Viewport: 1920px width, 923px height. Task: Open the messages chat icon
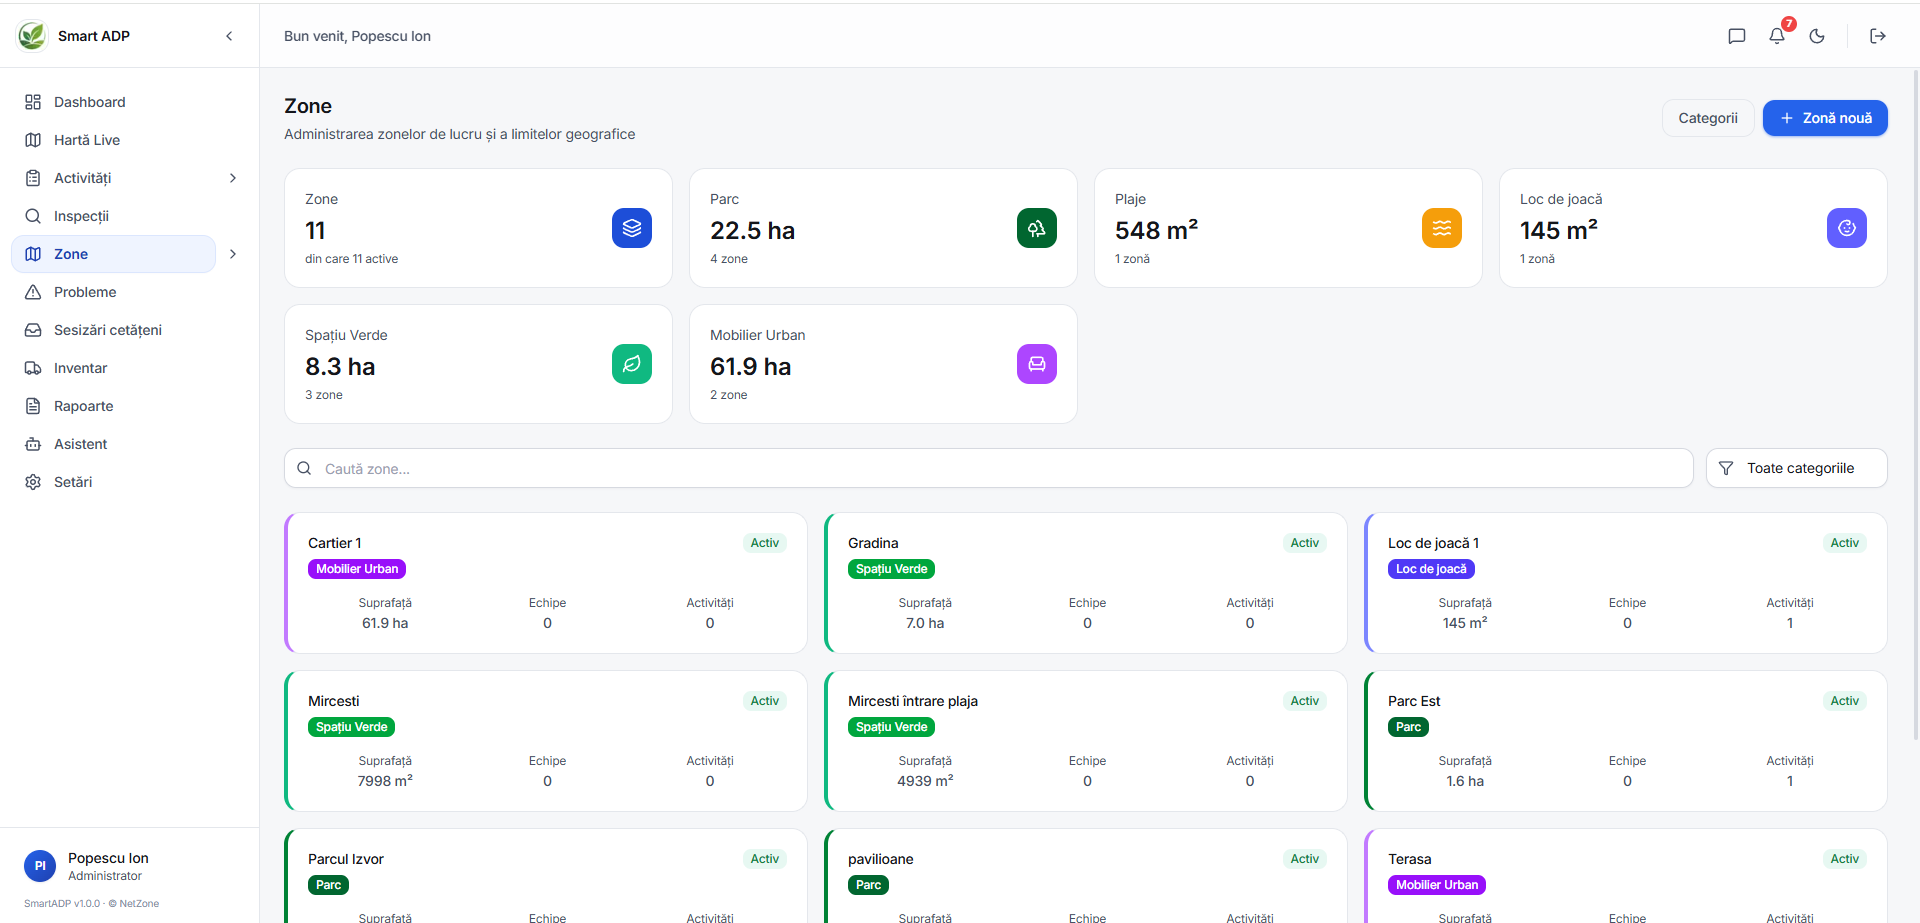pyautogui.click(x=1737, y=36)
